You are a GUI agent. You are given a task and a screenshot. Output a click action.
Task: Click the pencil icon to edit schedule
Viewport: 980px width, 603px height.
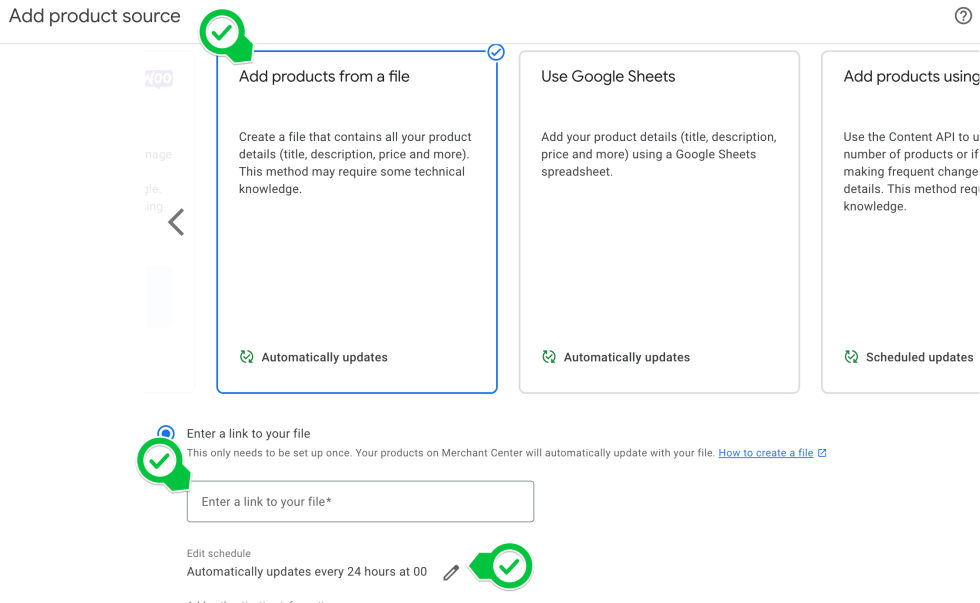[x=451, y=573]
